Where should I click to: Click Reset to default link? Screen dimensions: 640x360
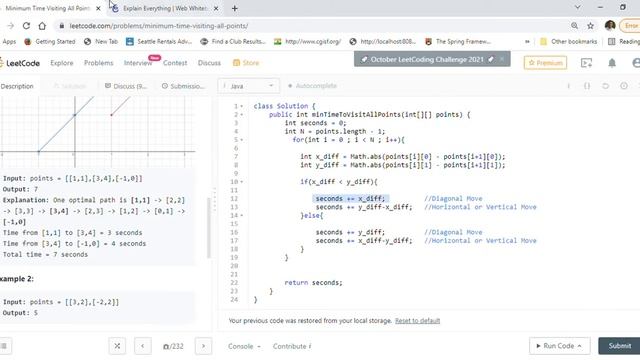417,321
